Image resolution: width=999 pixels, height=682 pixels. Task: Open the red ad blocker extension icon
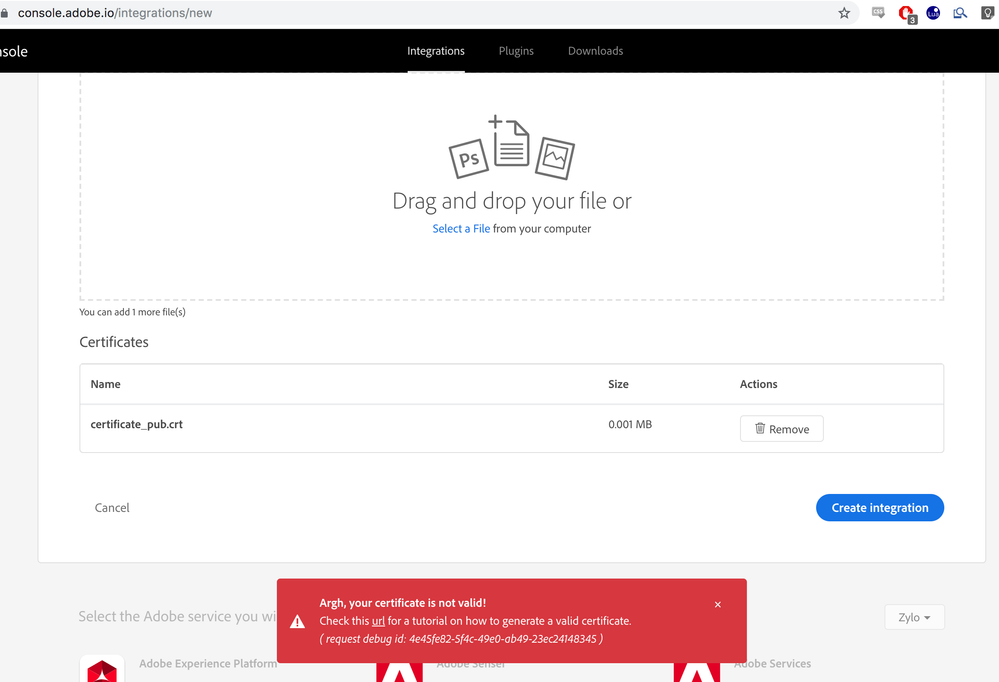pyautogui.click(x=906, y=13)
